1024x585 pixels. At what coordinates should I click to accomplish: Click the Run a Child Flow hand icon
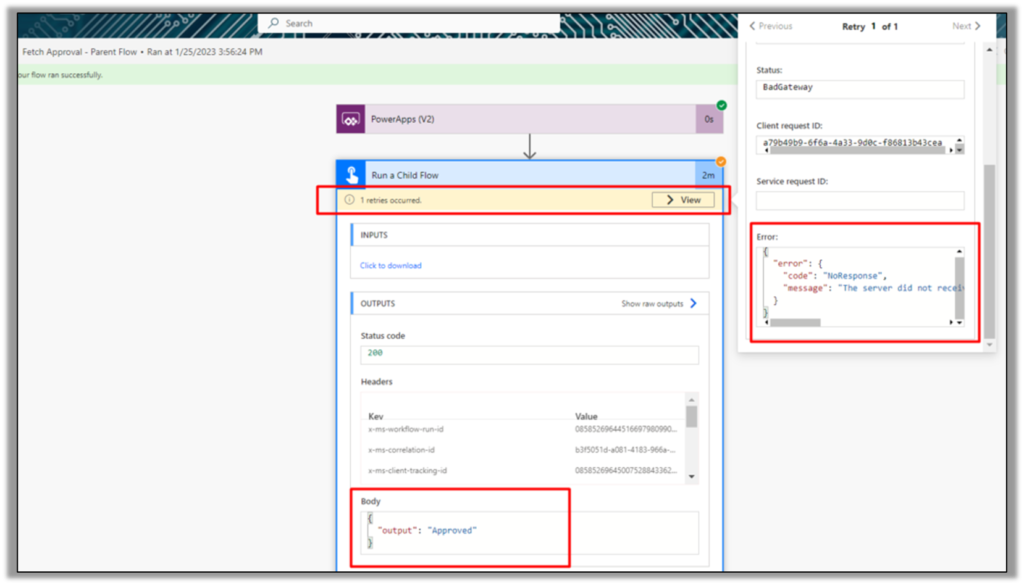coord(351,175)
